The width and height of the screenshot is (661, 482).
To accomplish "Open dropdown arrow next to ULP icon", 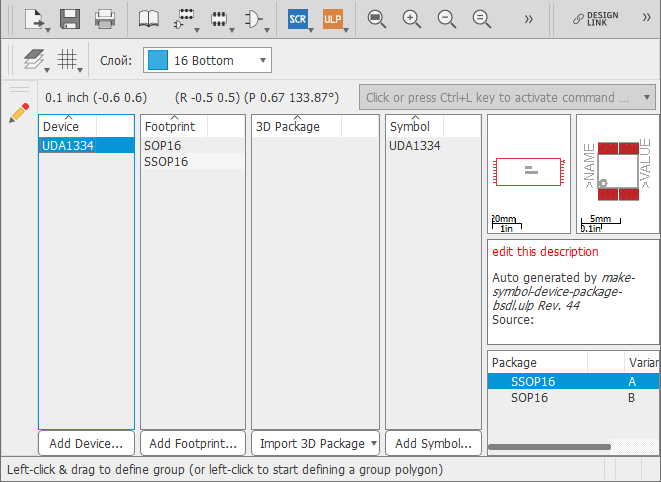I will [x=346, y=30].
